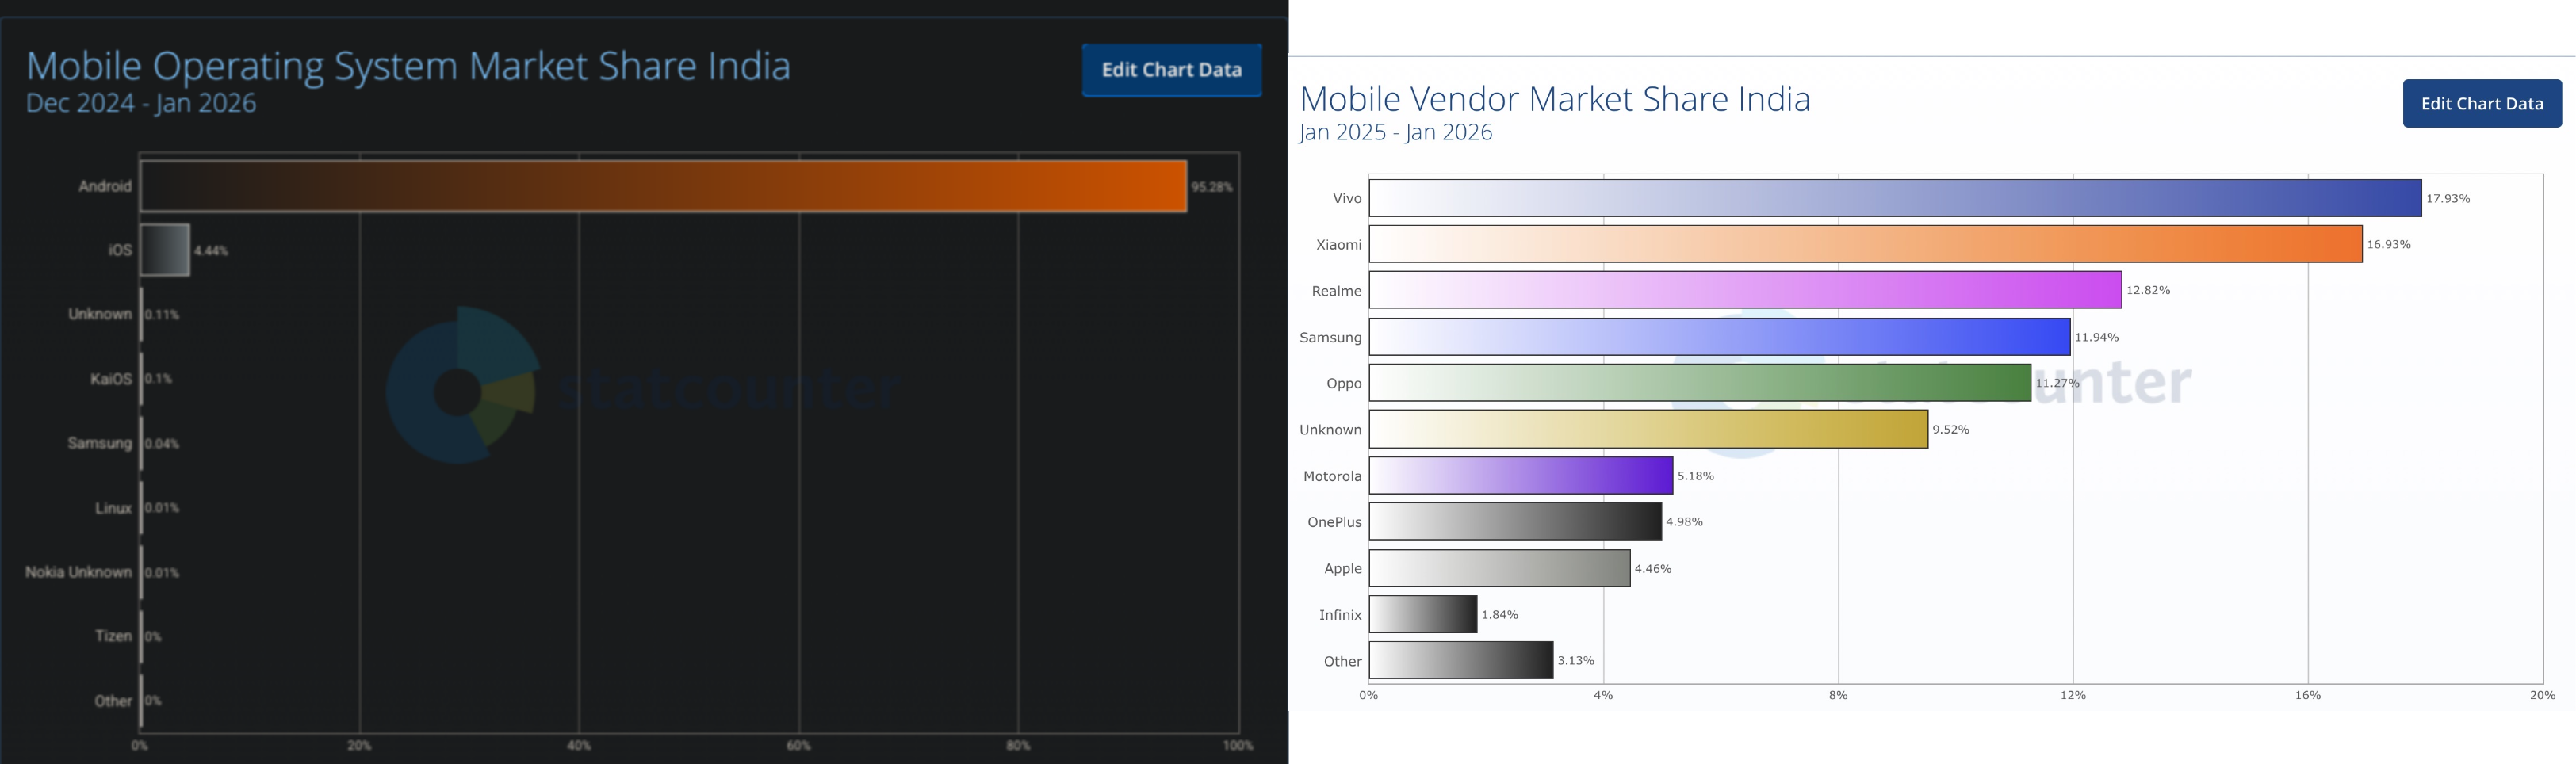The image size is (2576, 764).
Task: Click the KaiOS axis label
Action: [111, 379]
